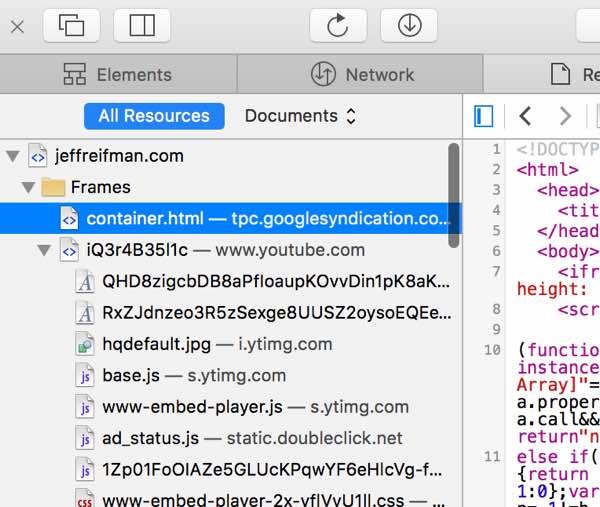
Task: Click the container.html document icon
Action: point(69,218)
